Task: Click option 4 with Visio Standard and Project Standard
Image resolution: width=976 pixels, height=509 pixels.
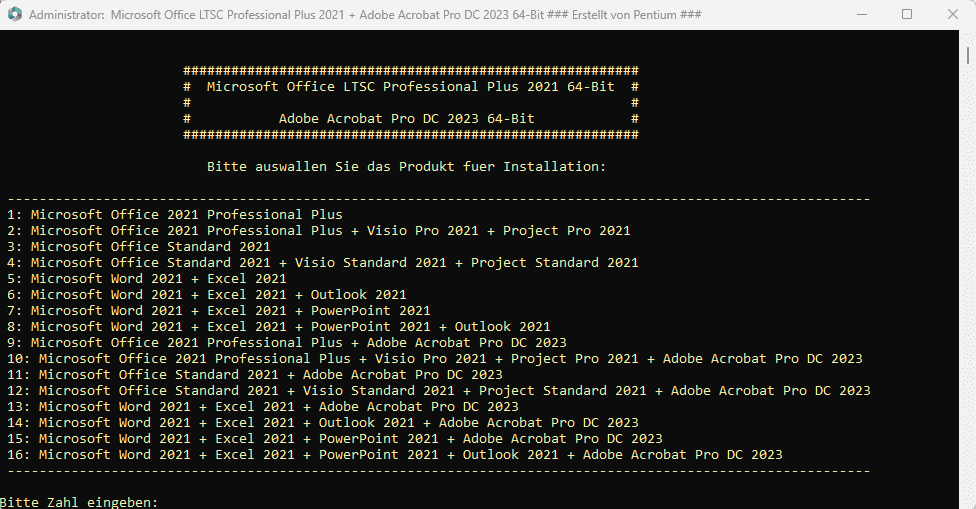Action: point(322,263)
